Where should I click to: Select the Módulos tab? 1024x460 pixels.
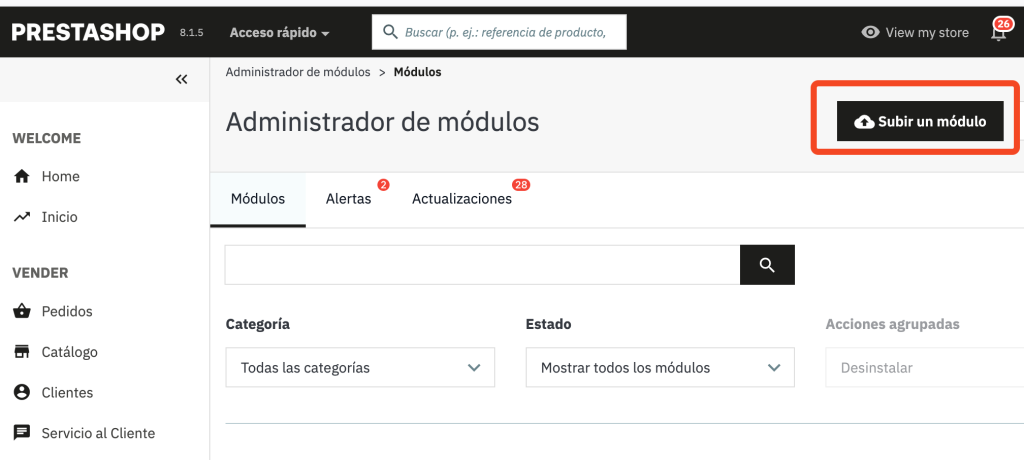[258, 199]
